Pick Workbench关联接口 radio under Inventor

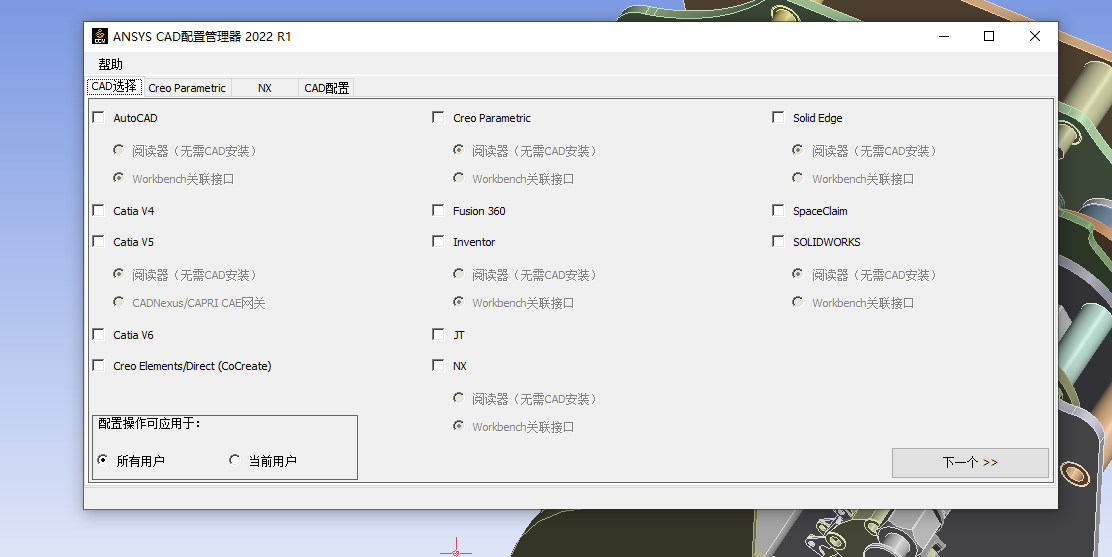click(x=459, y=302)
